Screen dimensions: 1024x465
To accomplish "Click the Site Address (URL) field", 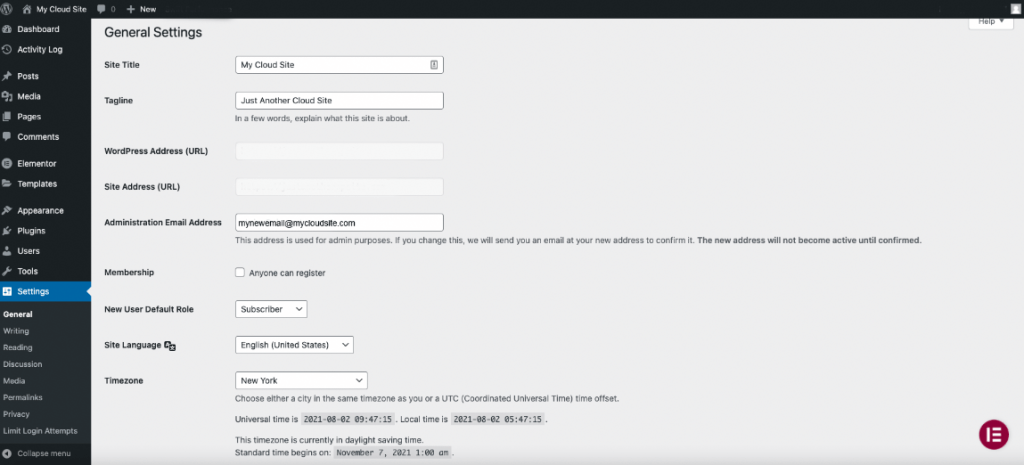I will click(x=339, y=187).
